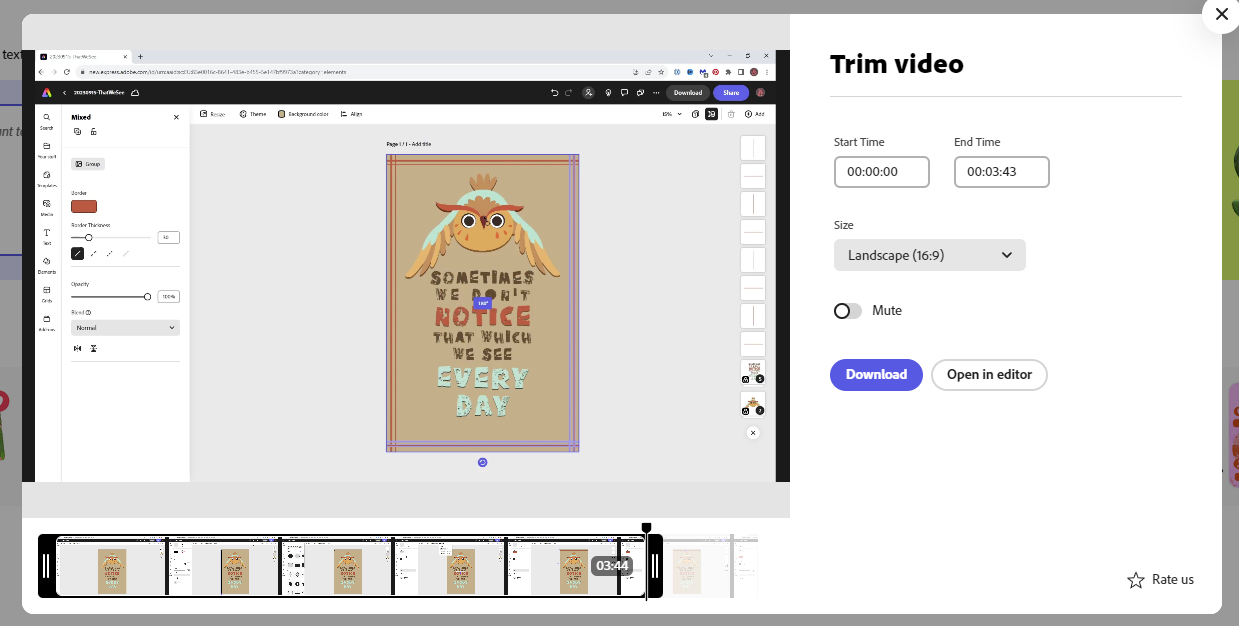1239x626 pixels.
Task: Open the Media panel from the sidebar
Action: 46,203
